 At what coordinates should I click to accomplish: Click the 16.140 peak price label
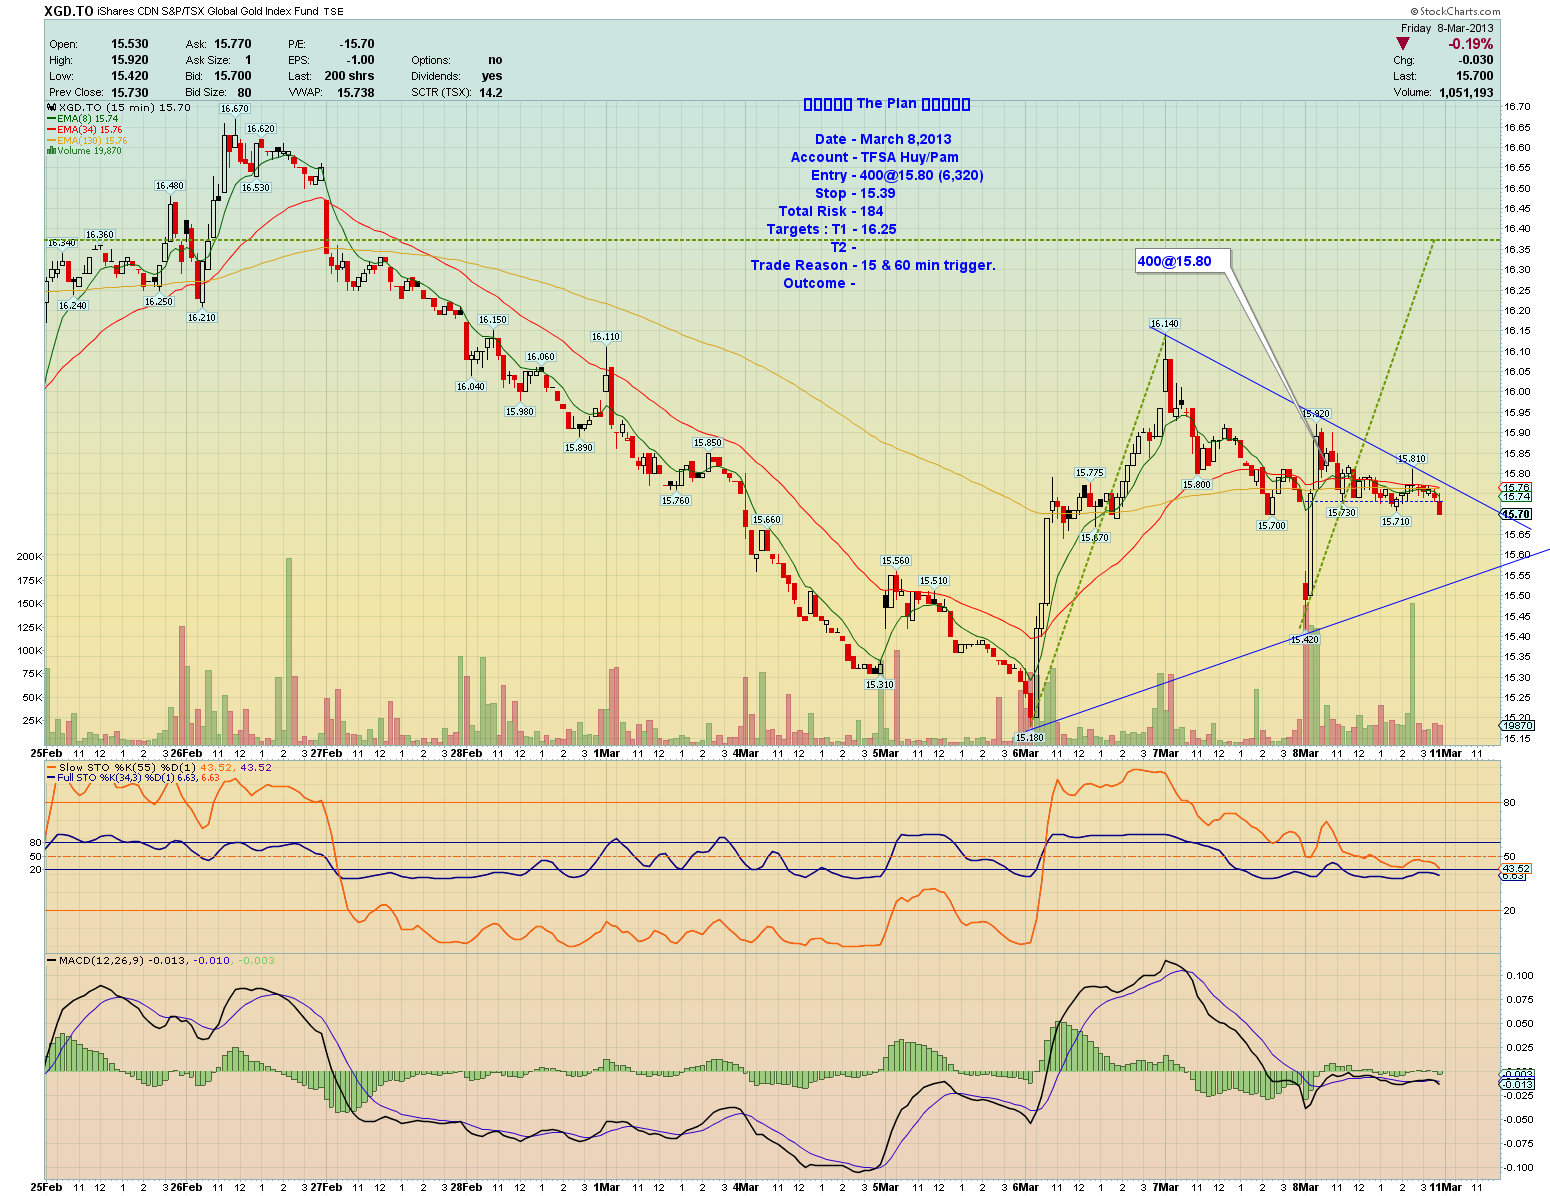pyautogui.click(x=1164, y=323)
